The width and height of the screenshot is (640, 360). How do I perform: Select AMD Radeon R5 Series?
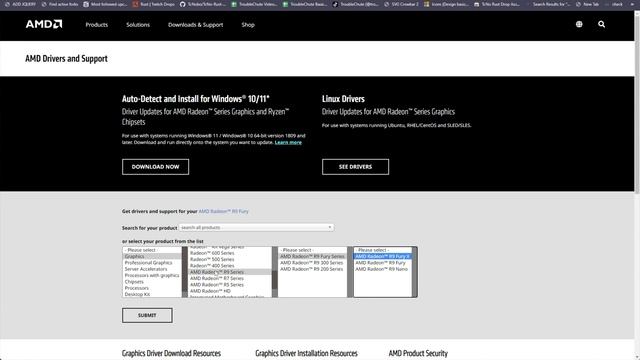point(229,284)
